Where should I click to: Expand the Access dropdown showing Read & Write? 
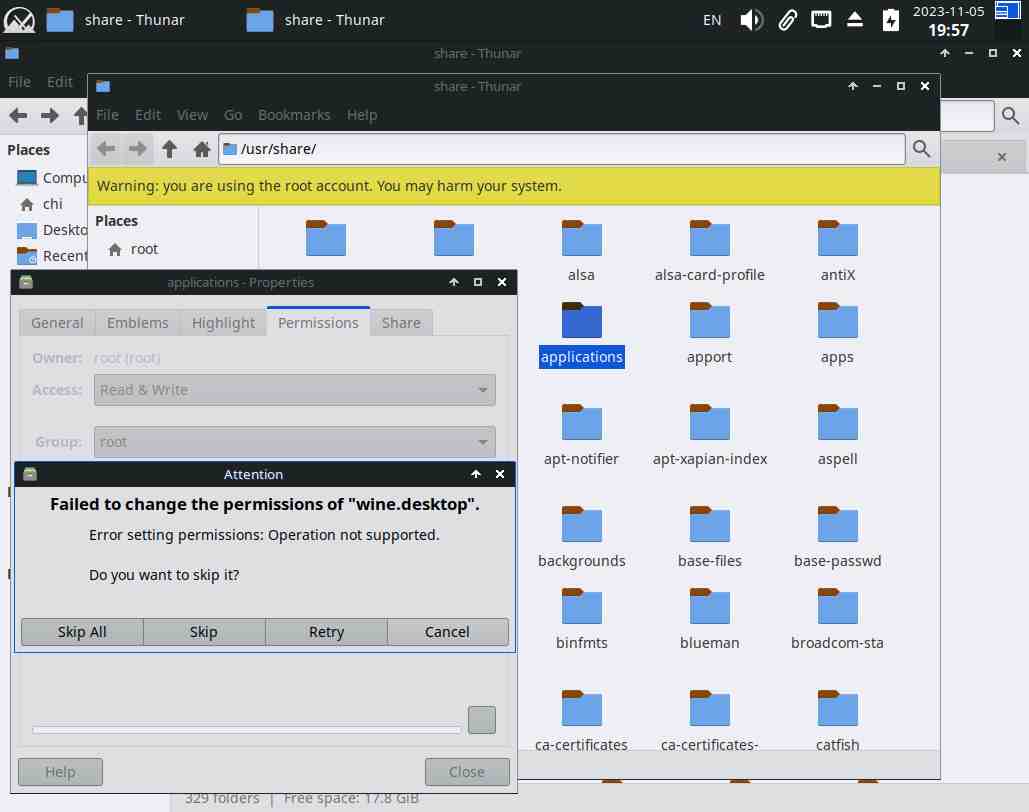coord(295,390)
